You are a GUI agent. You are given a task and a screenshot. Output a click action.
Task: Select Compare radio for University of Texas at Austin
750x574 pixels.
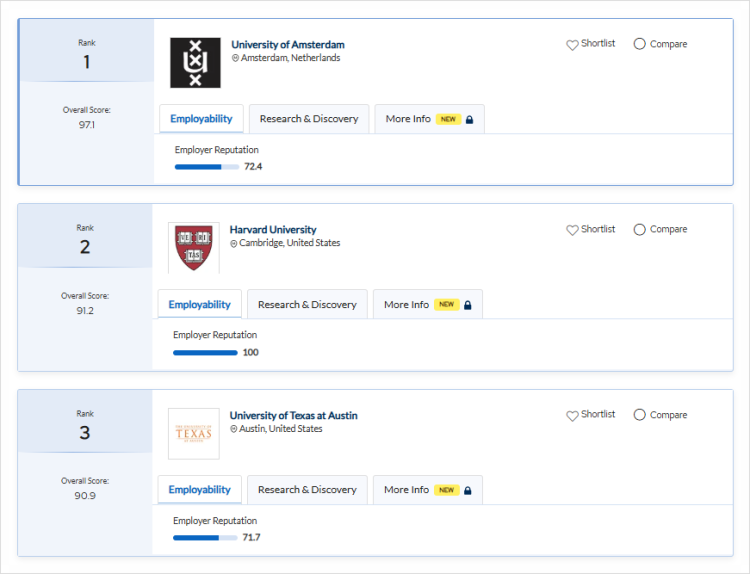640,415
